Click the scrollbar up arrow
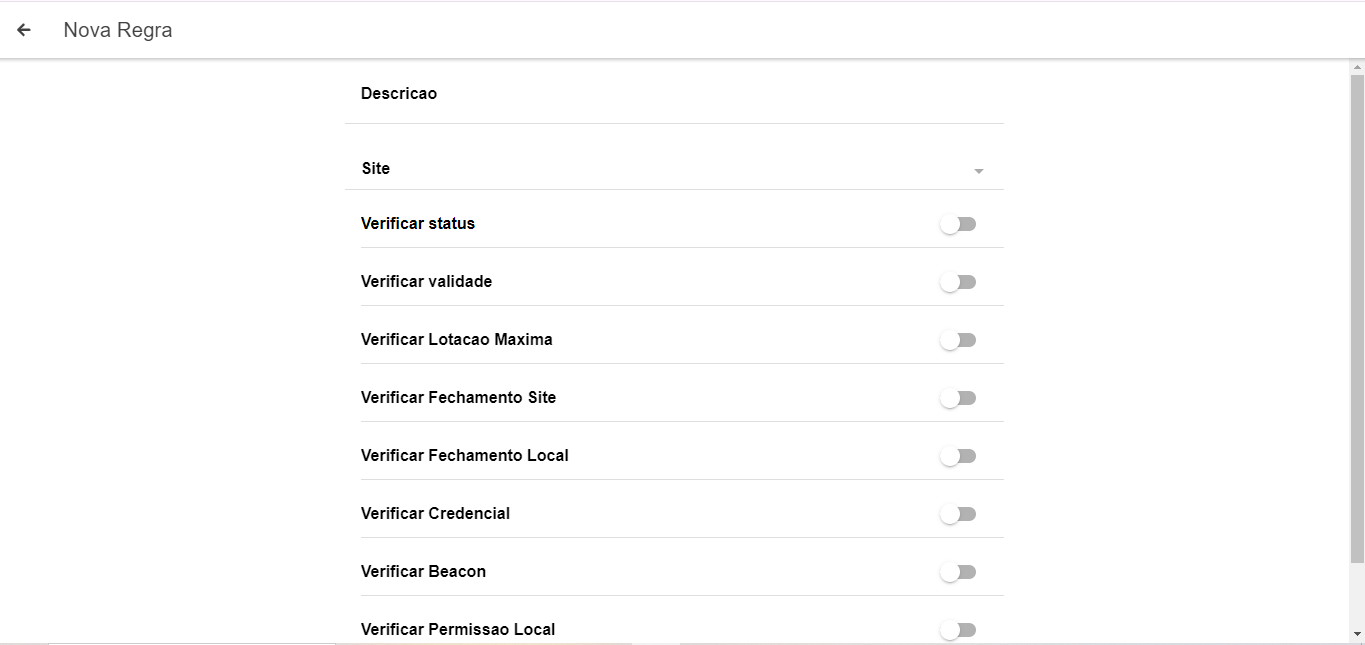This screenshot has height=645, width=1365. tap(1357, 67)
